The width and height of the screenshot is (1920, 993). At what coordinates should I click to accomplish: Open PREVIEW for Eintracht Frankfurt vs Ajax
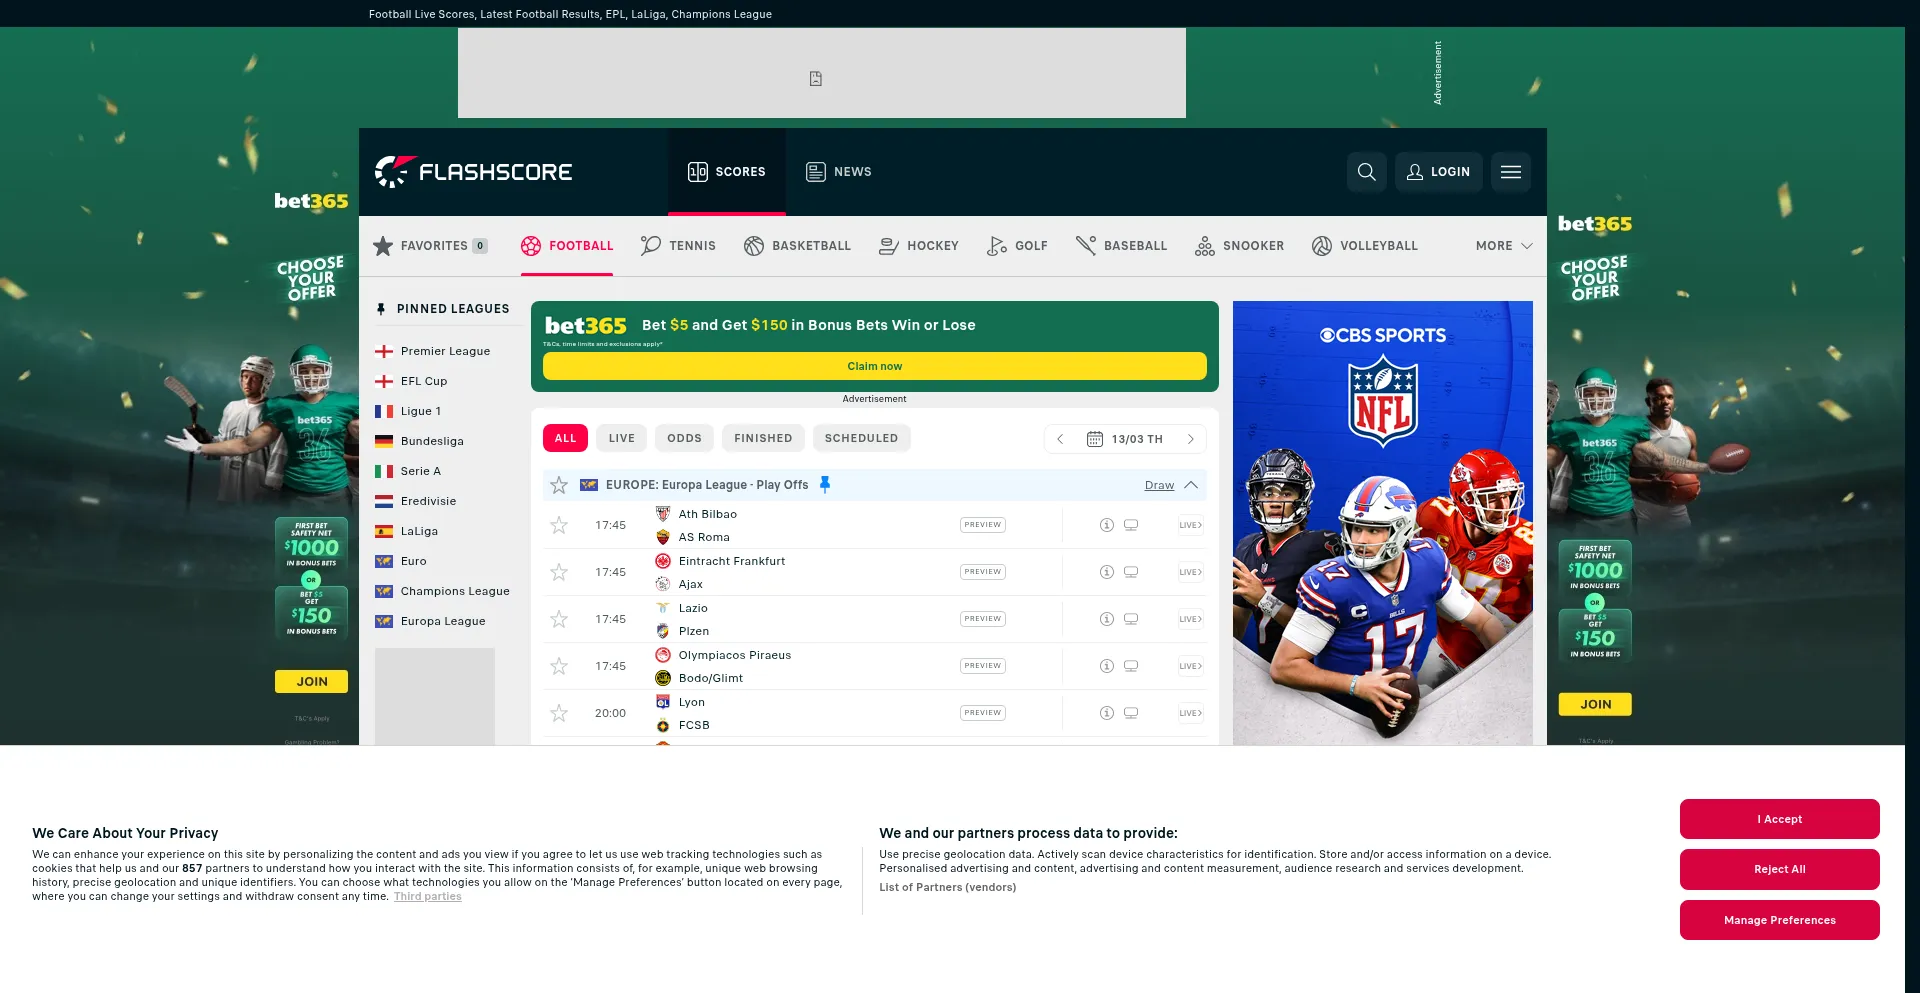(983, 572)
